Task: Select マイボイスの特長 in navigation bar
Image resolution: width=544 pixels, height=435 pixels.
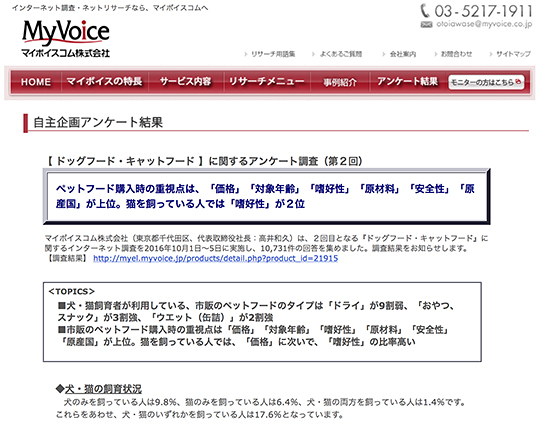Action: [x=104, y=82]
